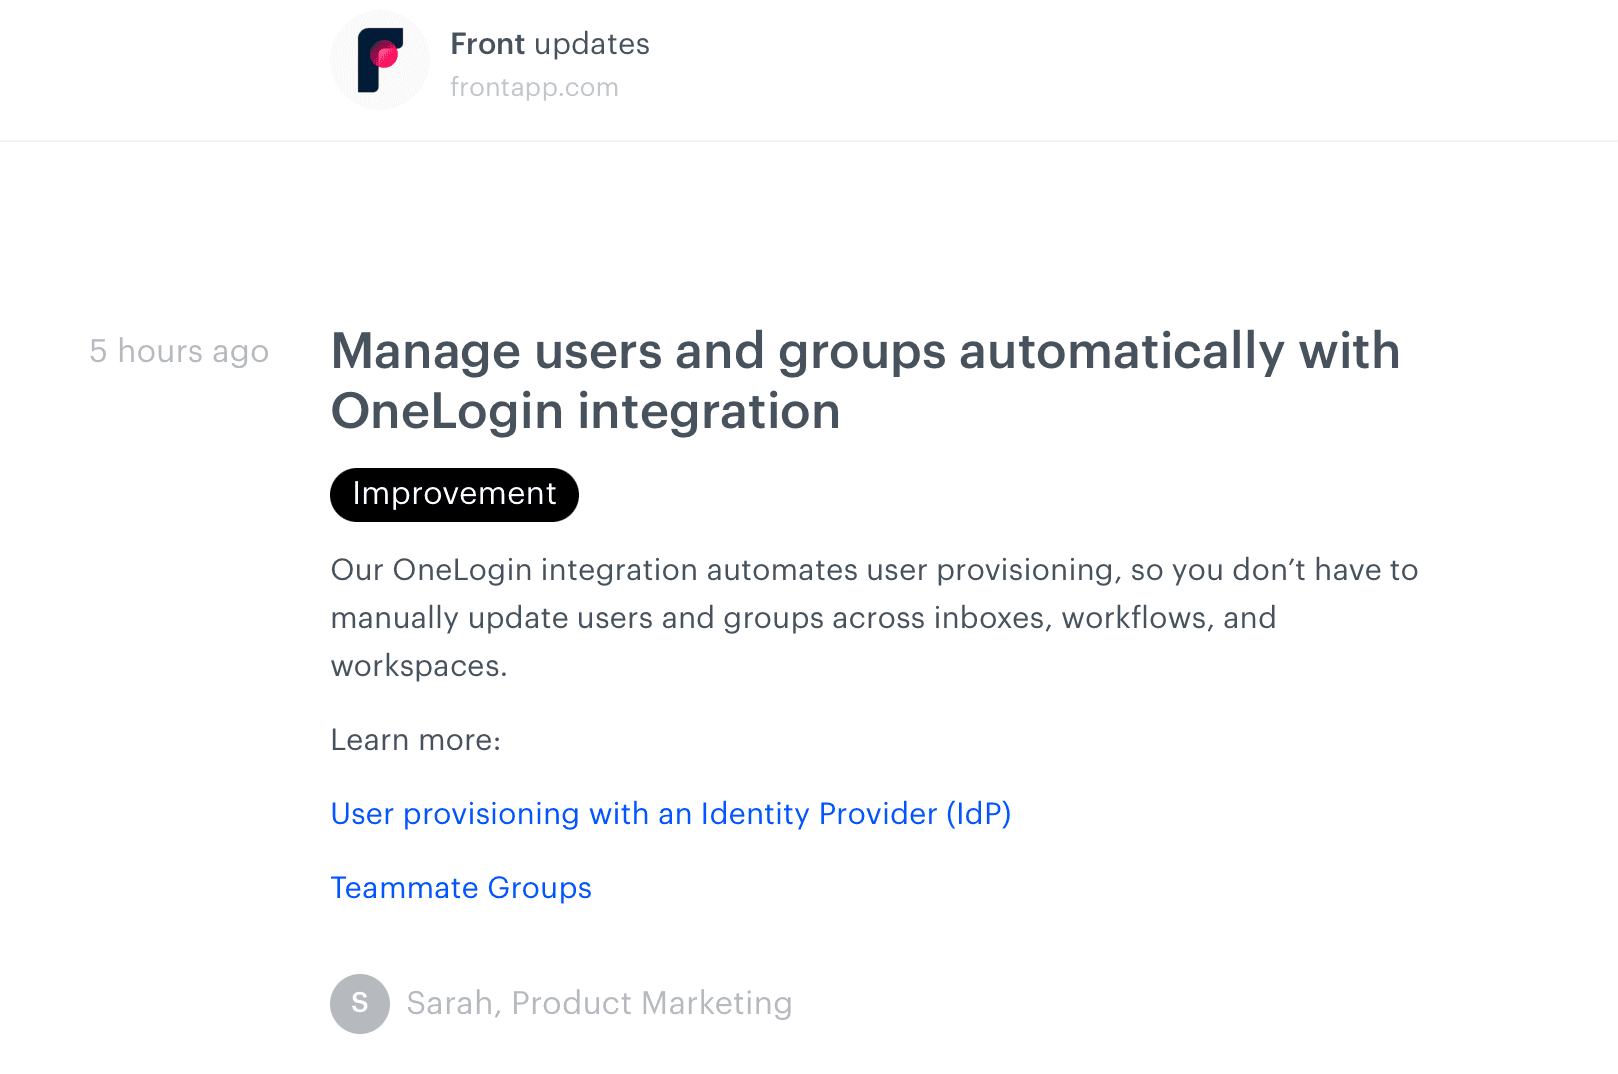Click the pink dot inside Front logo
This screenshot has height=1074, width=1618.
384,53
